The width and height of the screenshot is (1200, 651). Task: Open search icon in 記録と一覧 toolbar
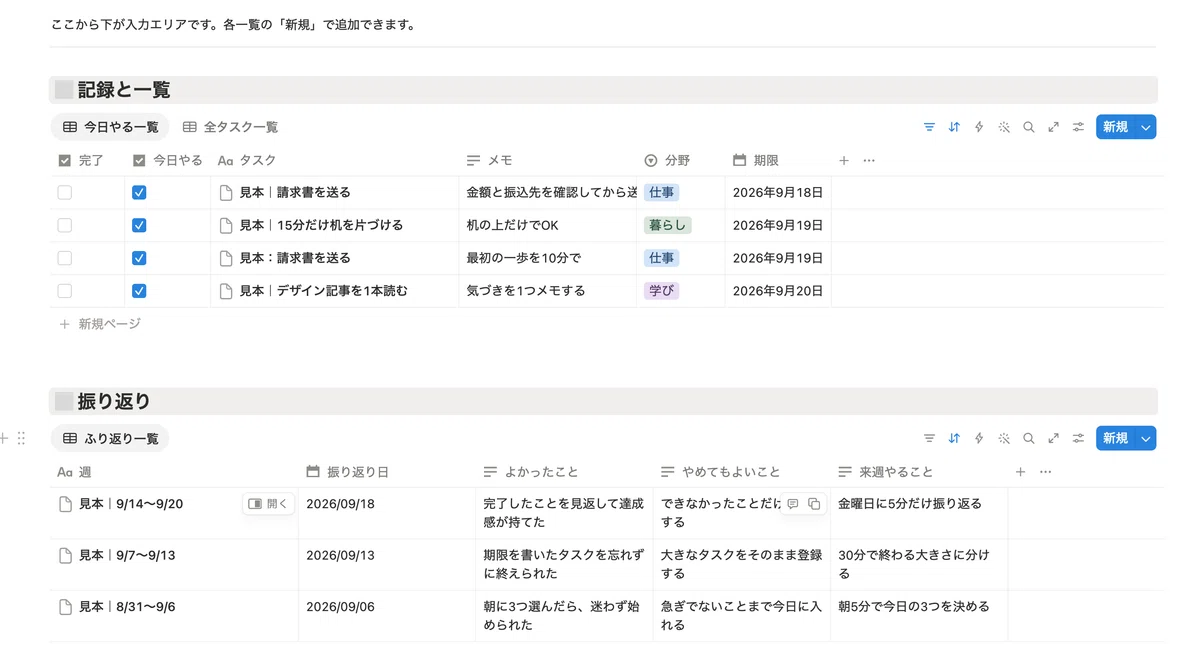click(x=1029, y=127)
